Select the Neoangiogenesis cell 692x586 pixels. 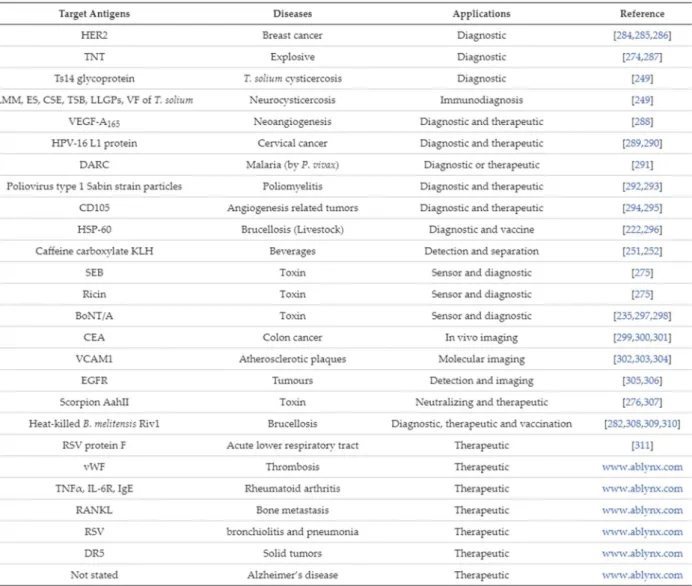(x=293, y=122)
